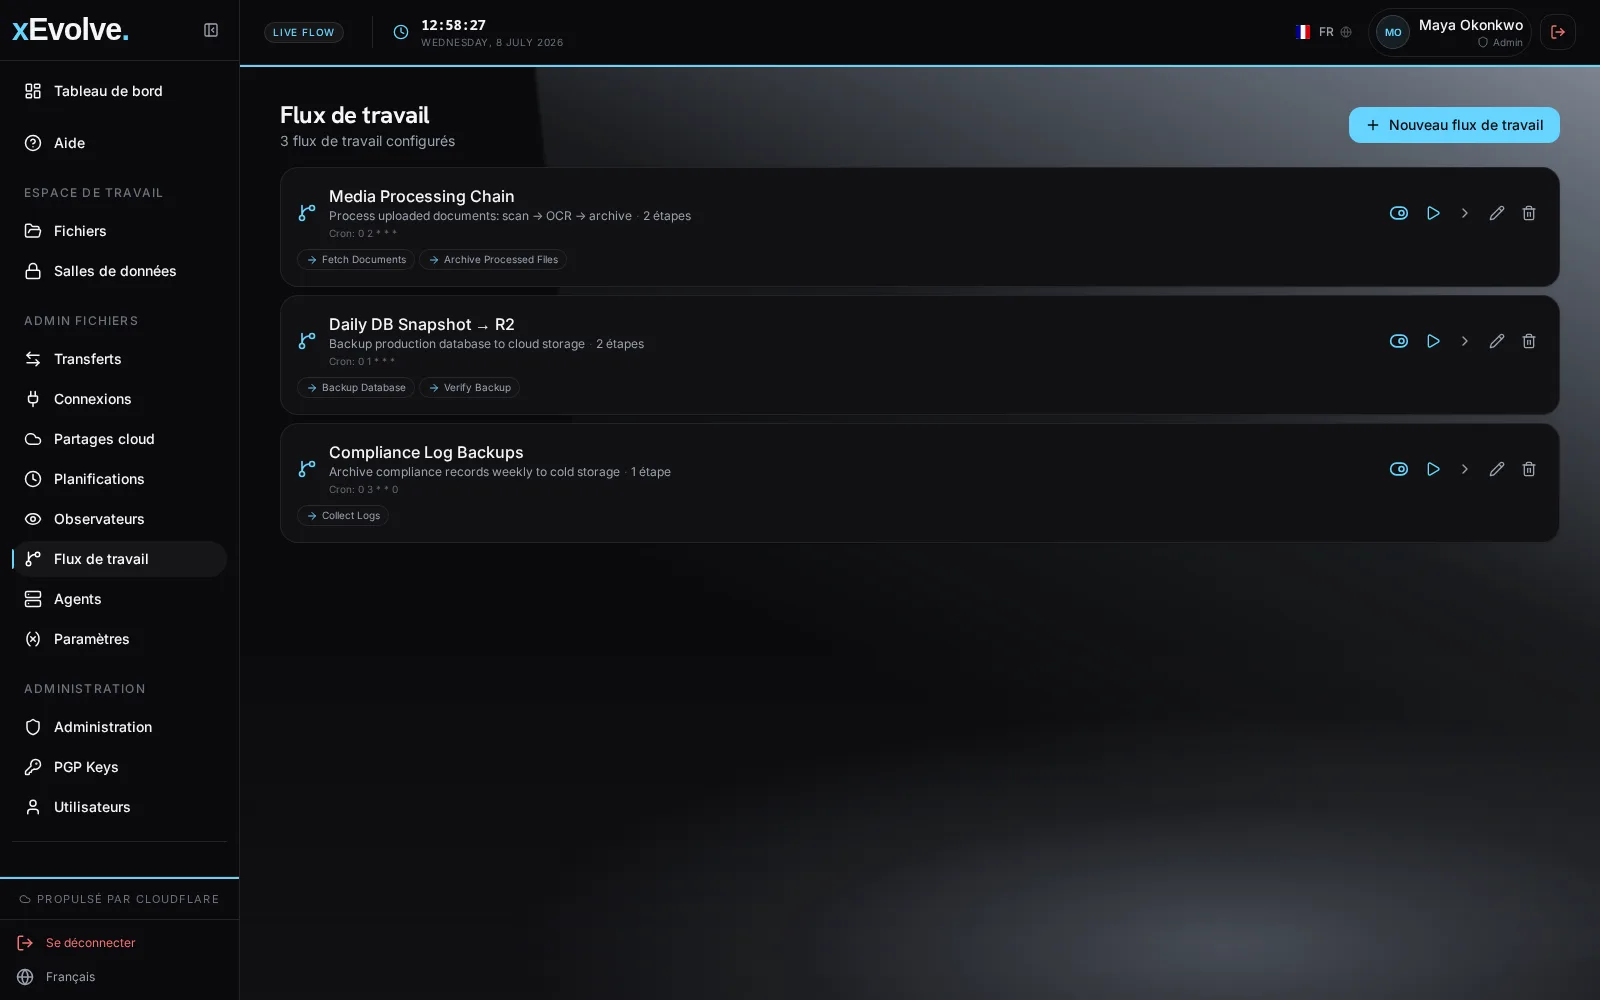Open Utilisateurs page
This screenshot has height=1000, width=1600.
(x=119, y=807)
